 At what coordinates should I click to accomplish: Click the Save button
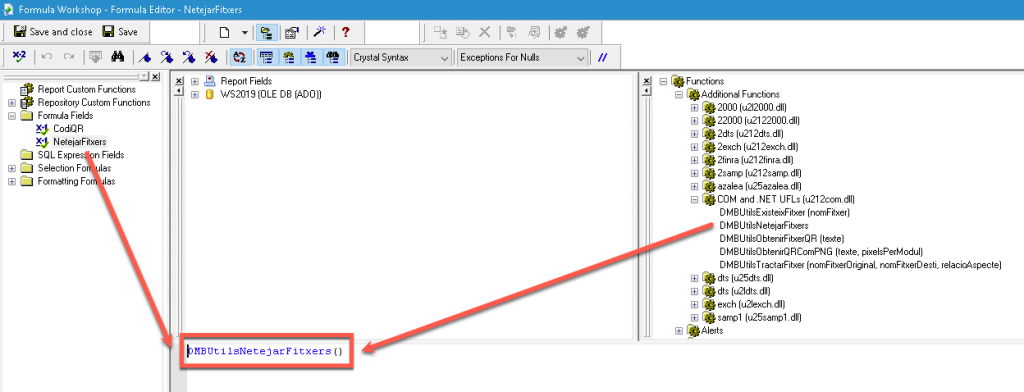point(120,31)
